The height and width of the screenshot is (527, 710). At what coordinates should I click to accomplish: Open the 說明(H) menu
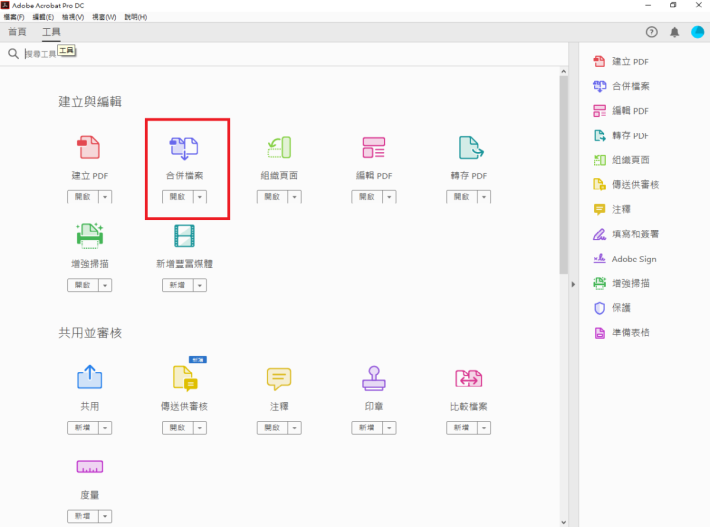point(136,17)
